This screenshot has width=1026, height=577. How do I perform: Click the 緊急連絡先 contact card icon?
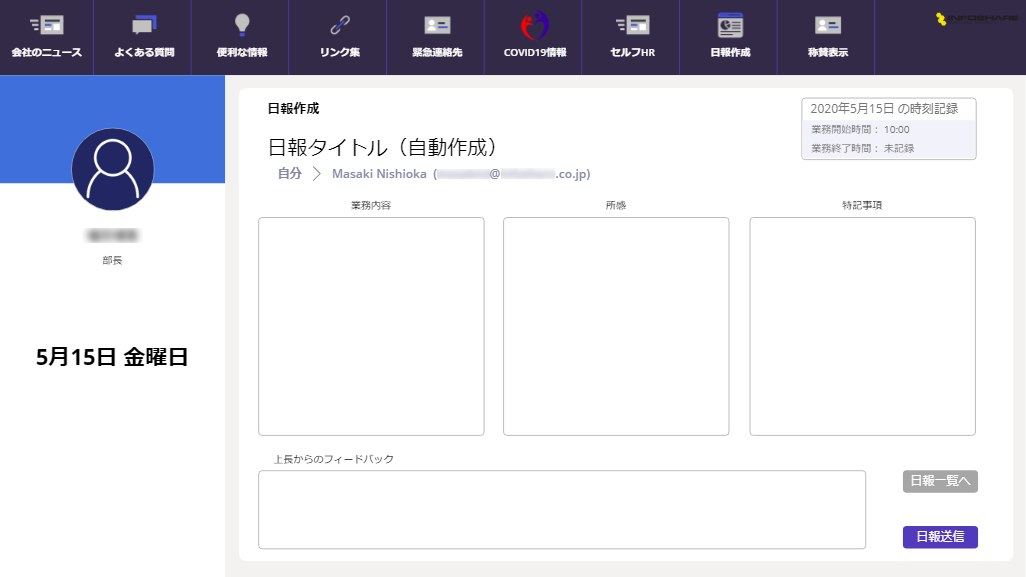pos(437,25)
